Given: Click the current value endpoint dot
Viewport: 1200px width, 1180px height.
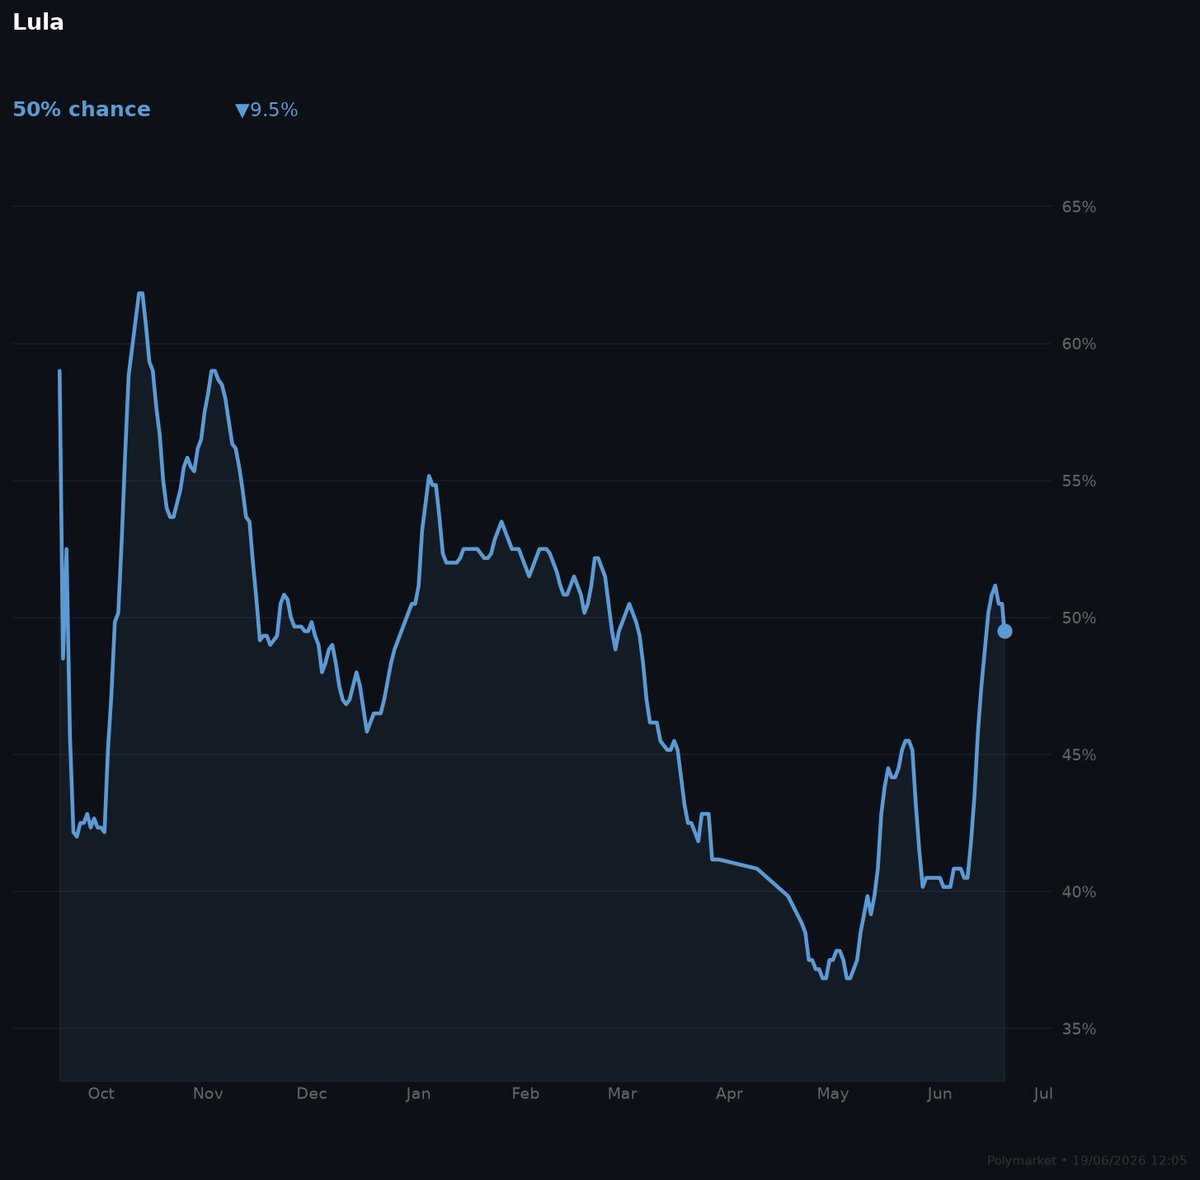Looking at the screenshot, I should click(1004, 631).
